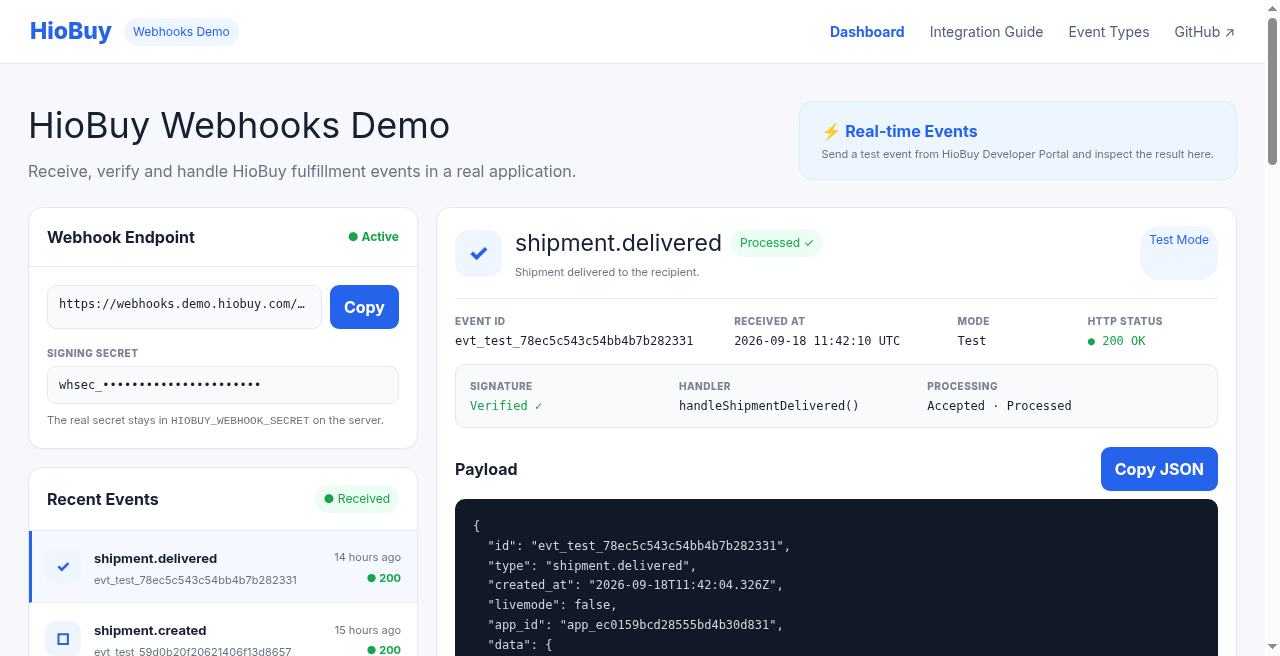Click the event ID evt_test_78ec5c543c54bb4b7b282331 value

[x=574, y=341]
